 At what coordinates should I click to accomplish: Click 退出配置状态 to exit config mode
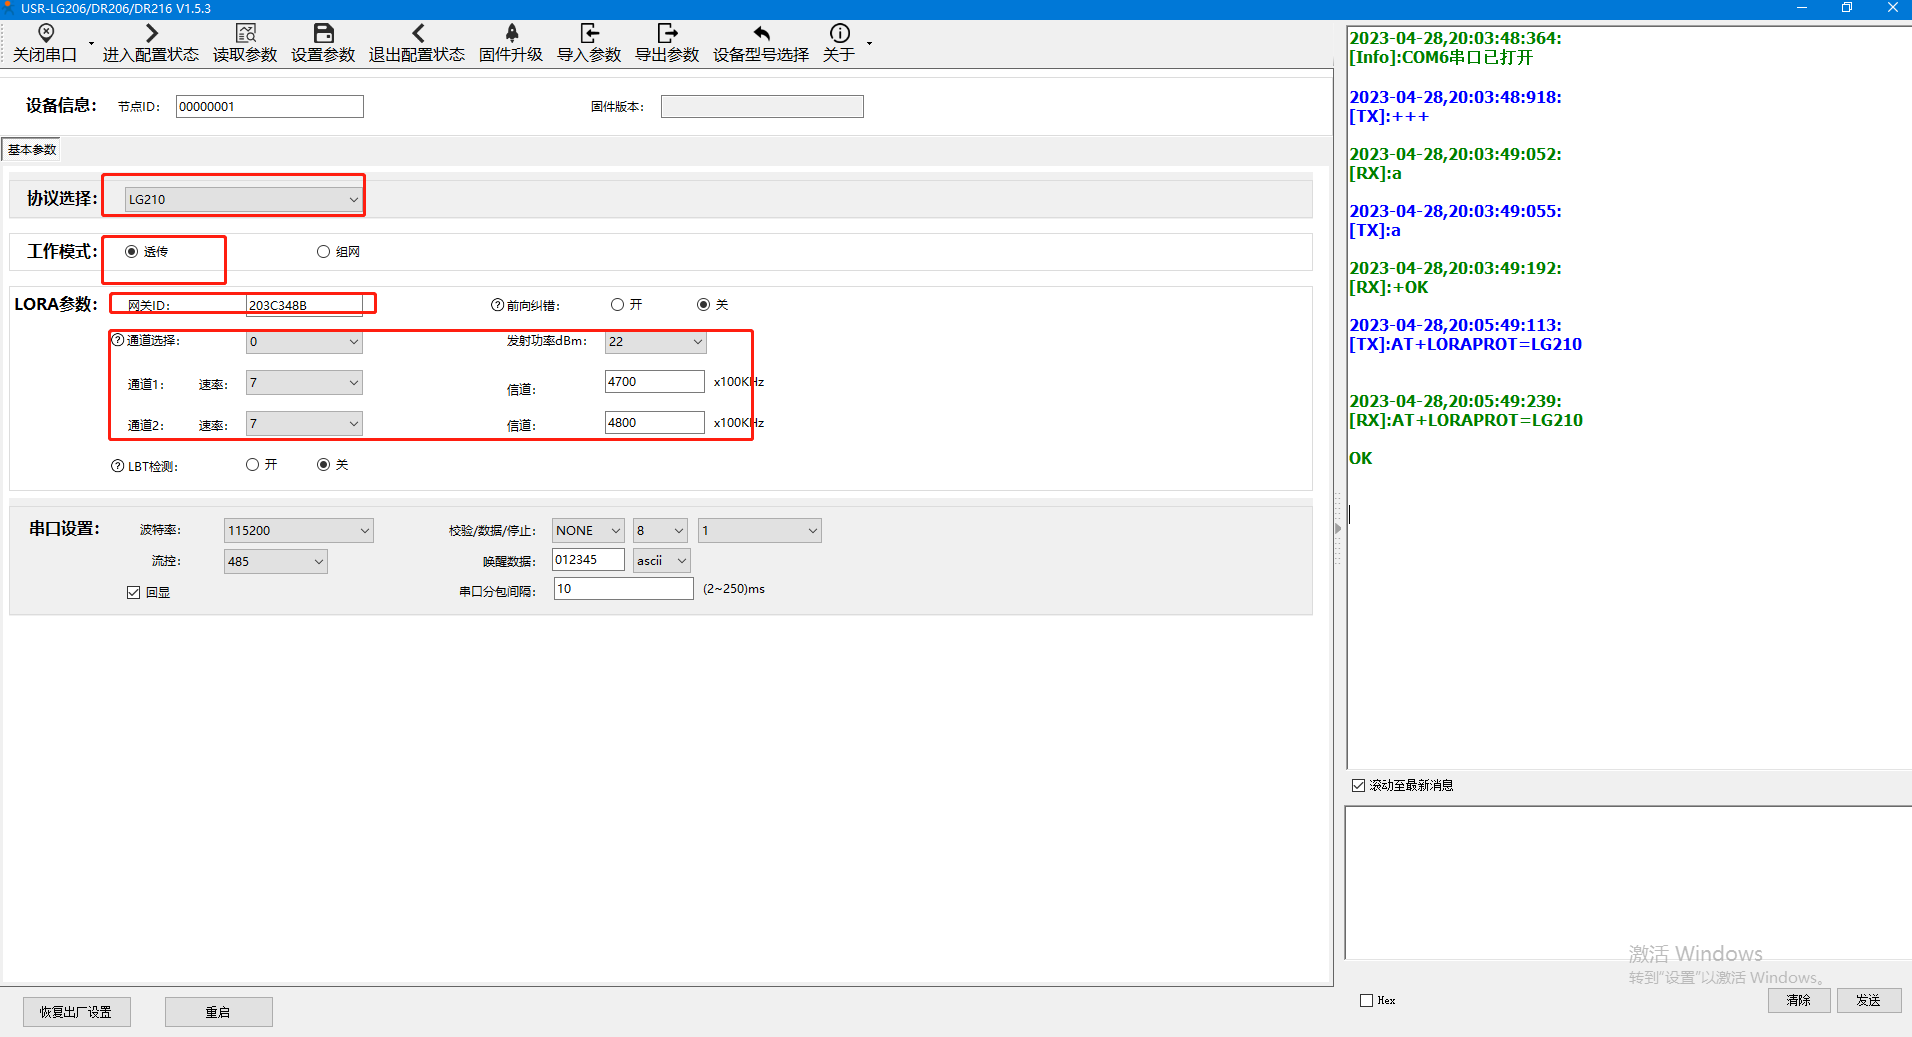pyautogui.click(x=416, y=43)
